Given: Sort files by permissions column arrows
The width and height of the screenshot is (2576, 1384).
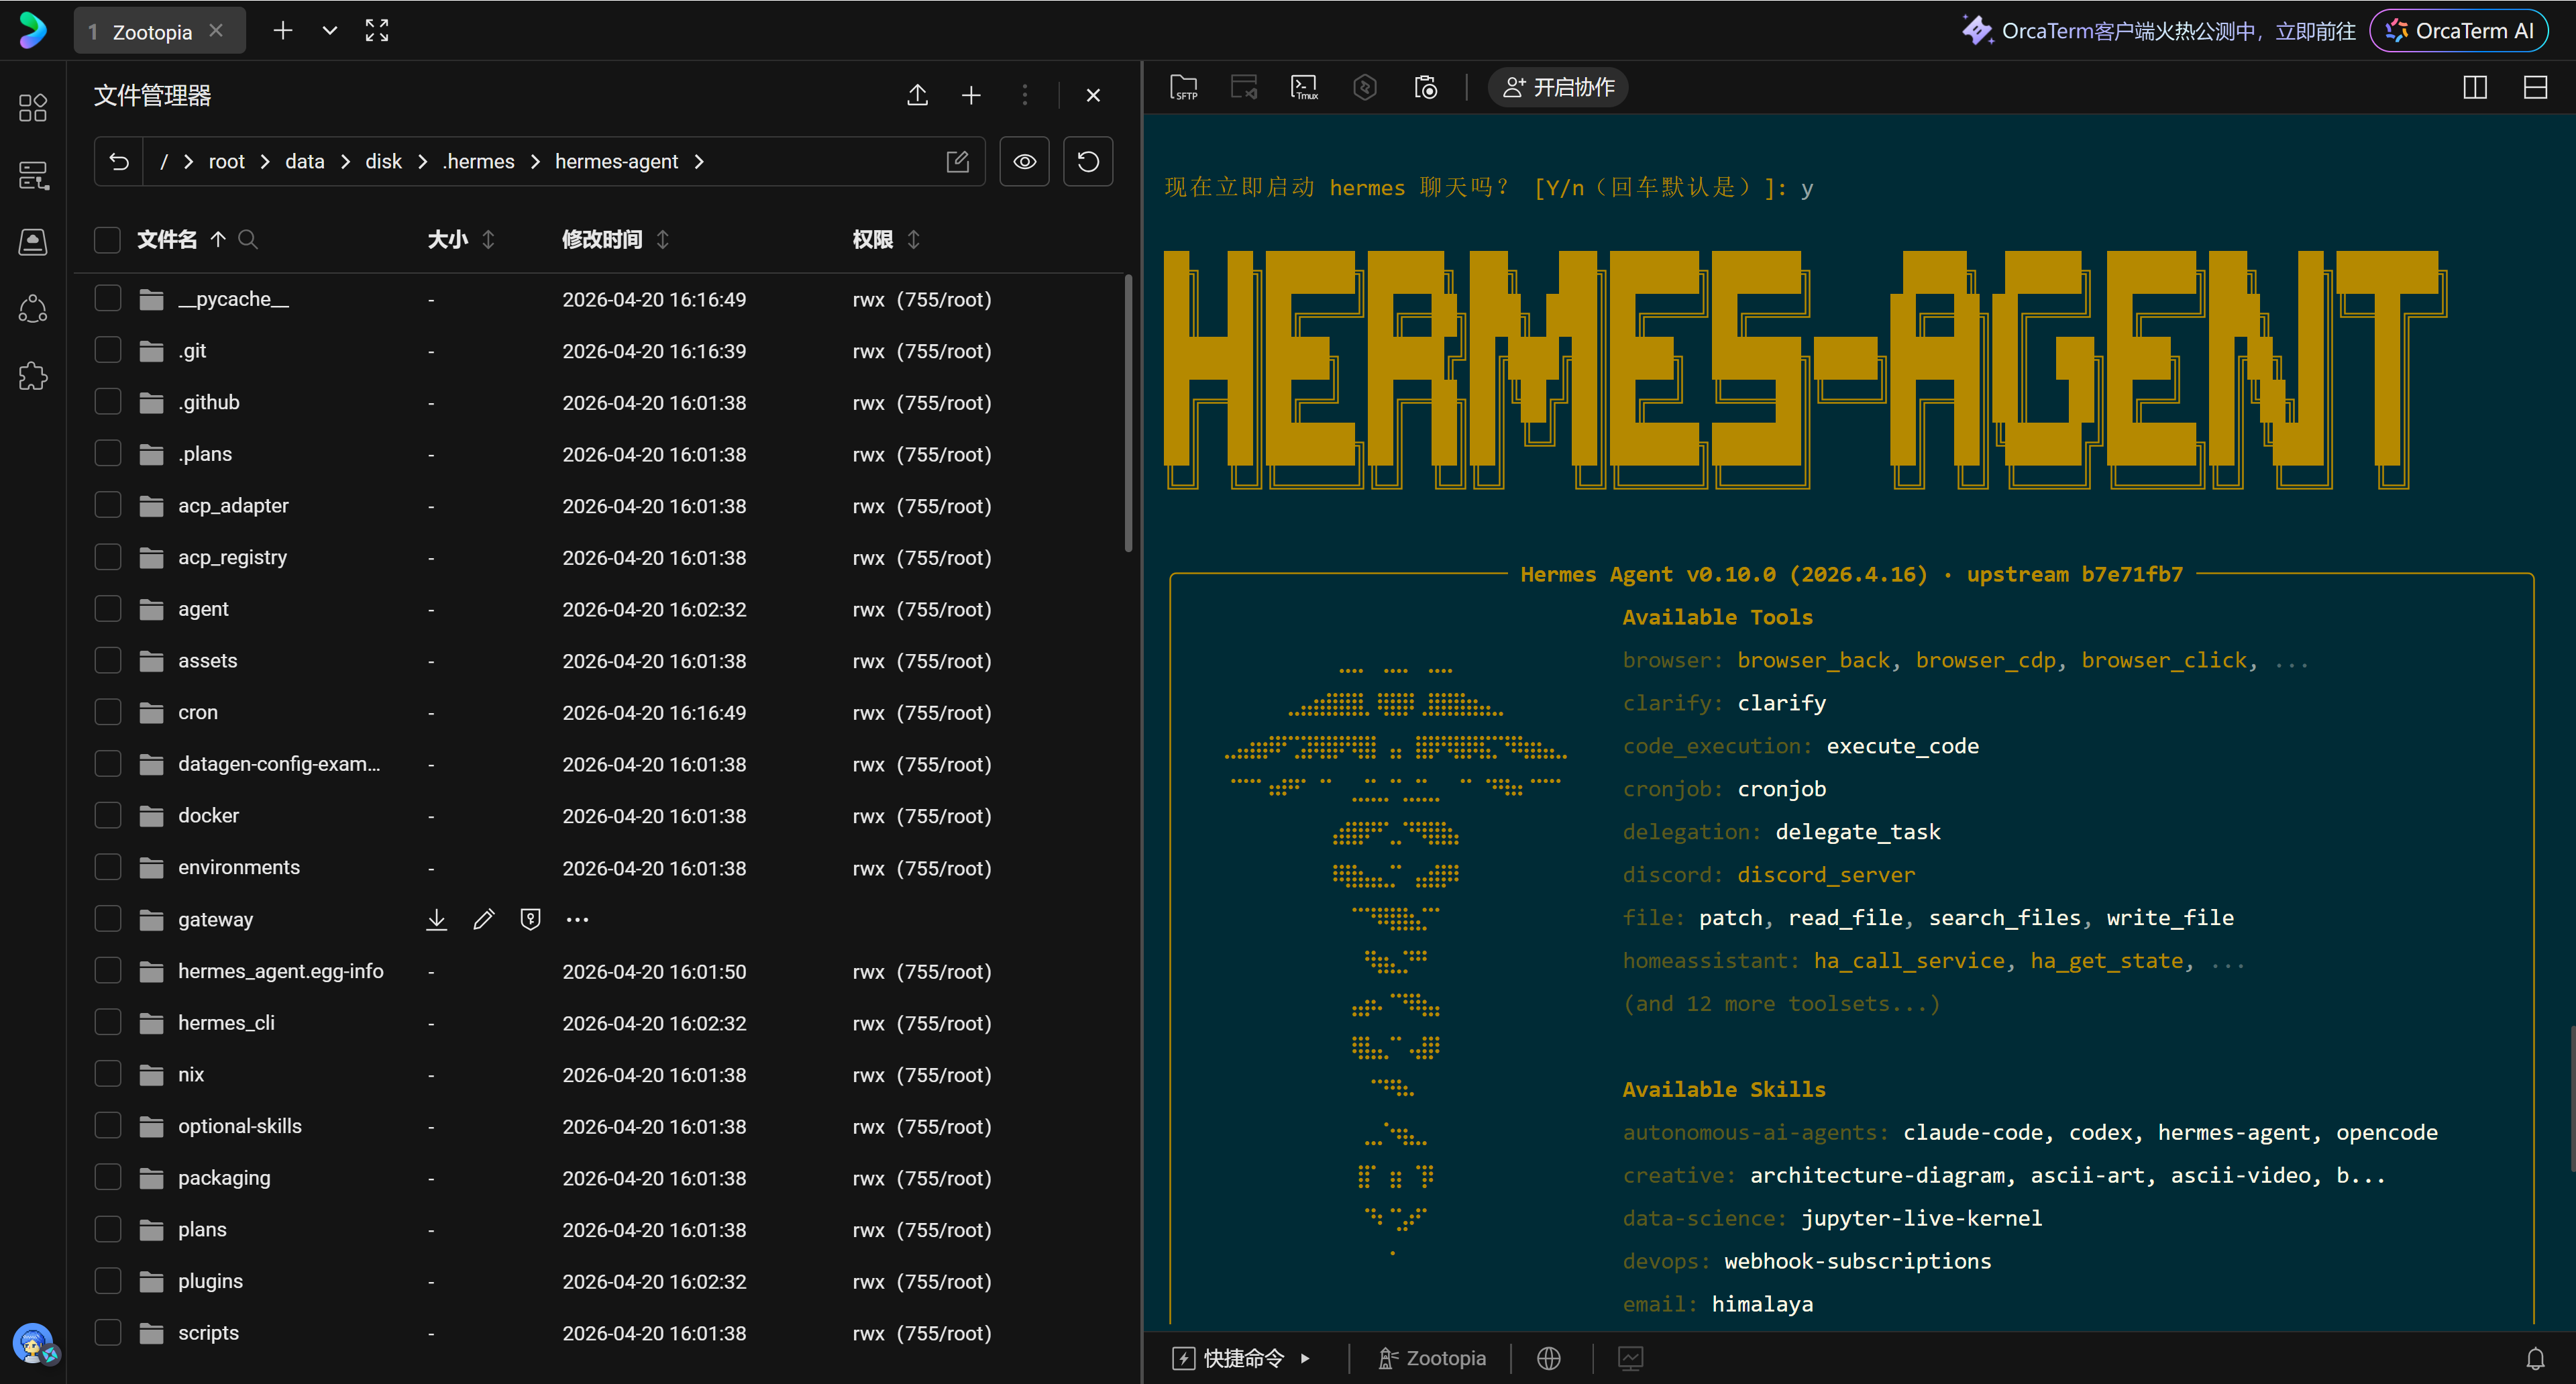Looking at the screenshot, I should tap(913, 239).
